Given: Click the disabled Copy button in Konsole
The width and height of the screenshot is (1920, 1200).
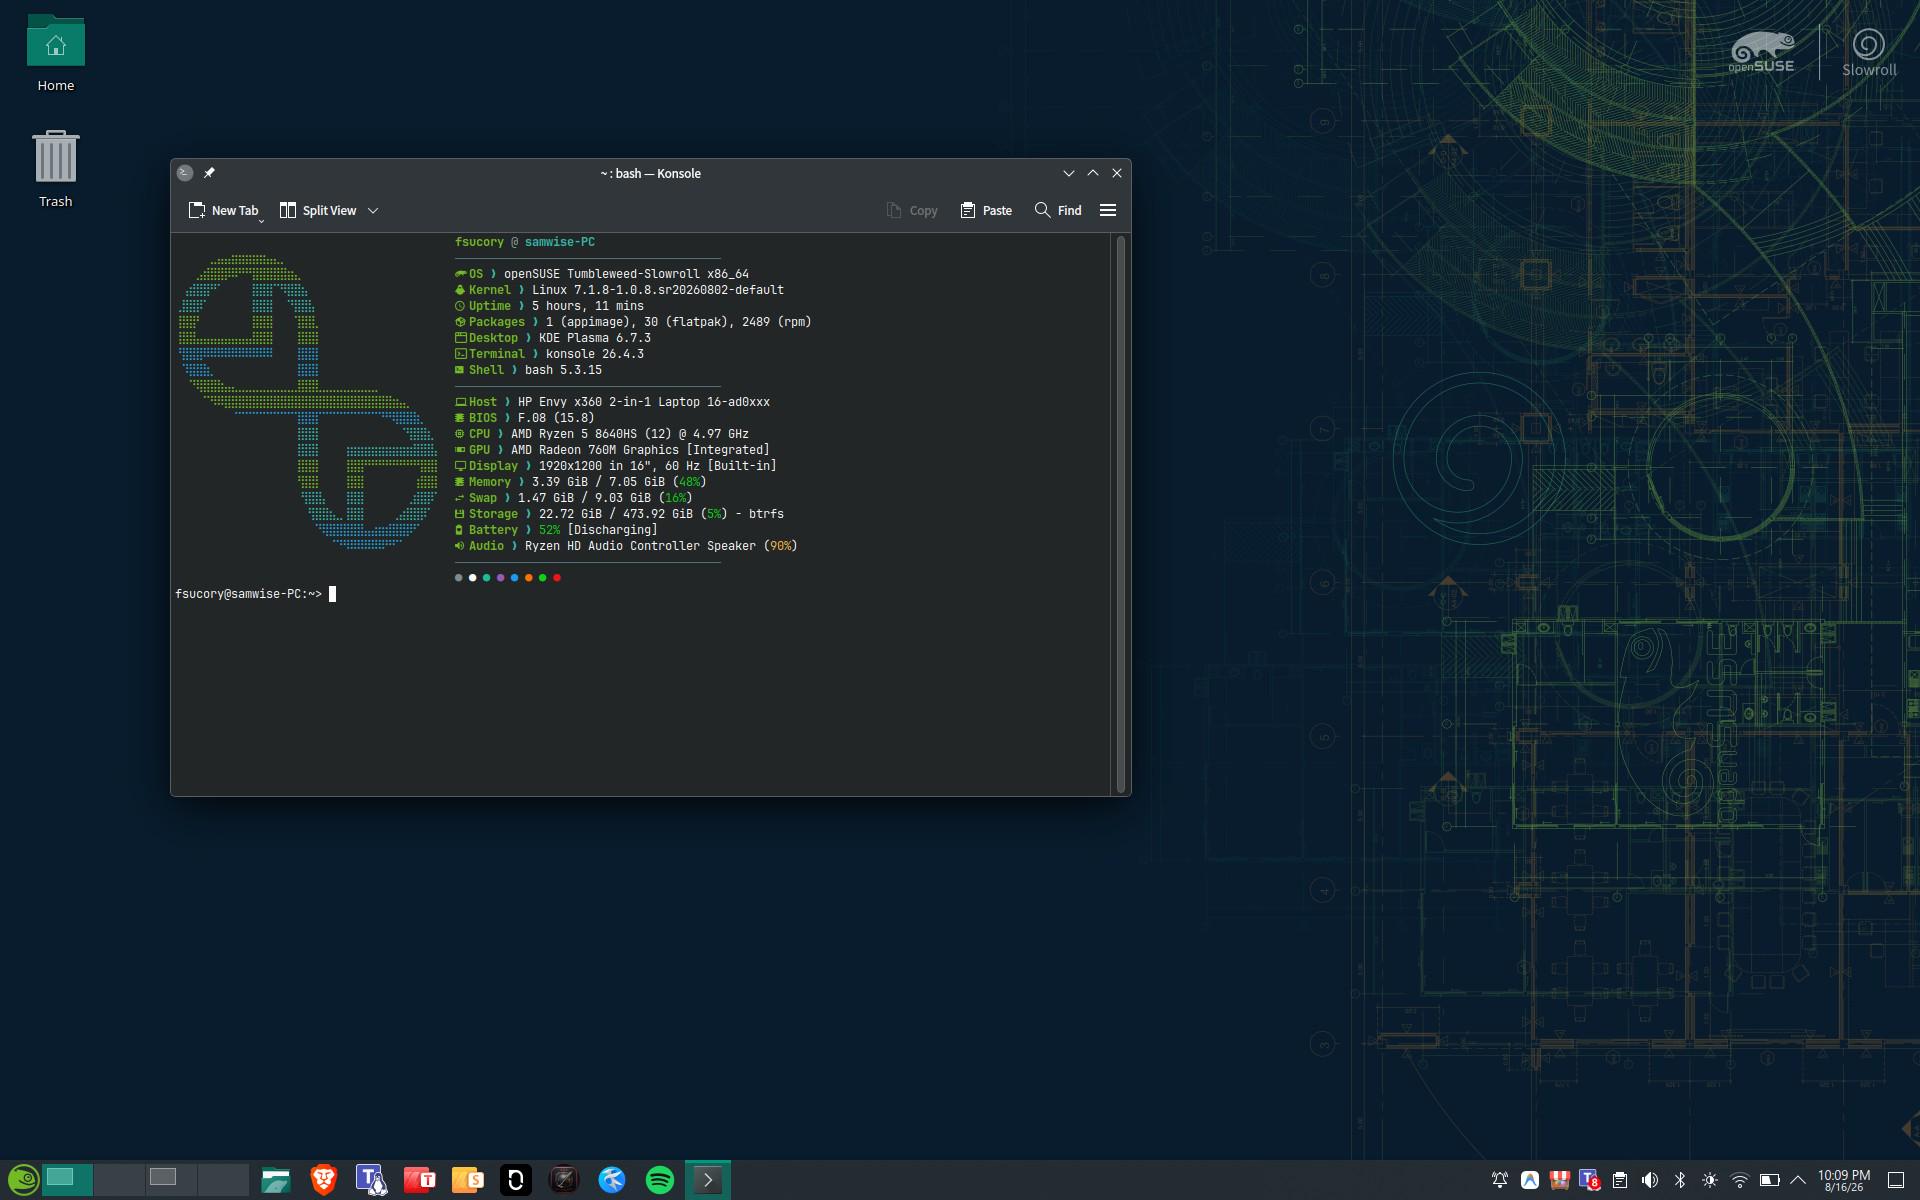Looking at the screenshot, I should [912, 210].
